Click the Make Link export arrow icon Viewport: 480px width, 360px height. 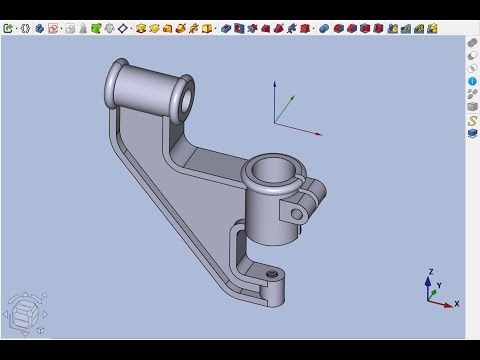8,29
